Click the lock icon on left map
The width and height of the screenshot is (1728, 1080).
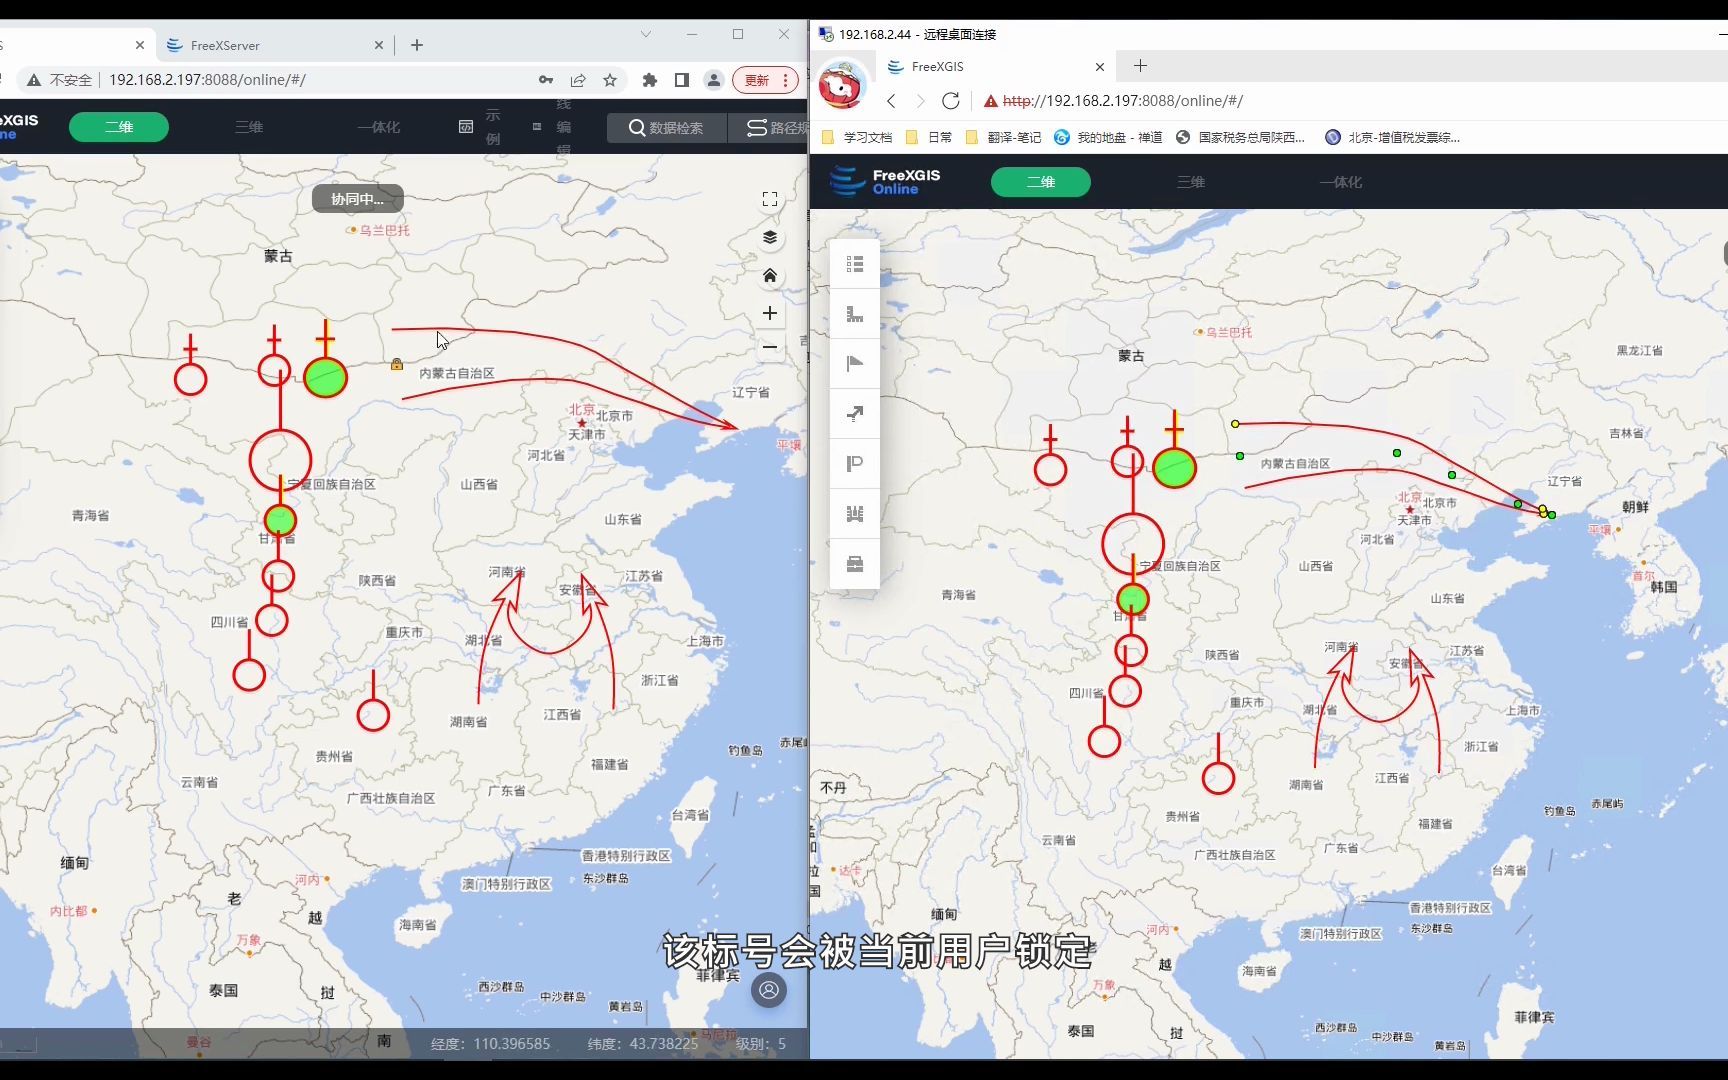(x=397, y=364)
